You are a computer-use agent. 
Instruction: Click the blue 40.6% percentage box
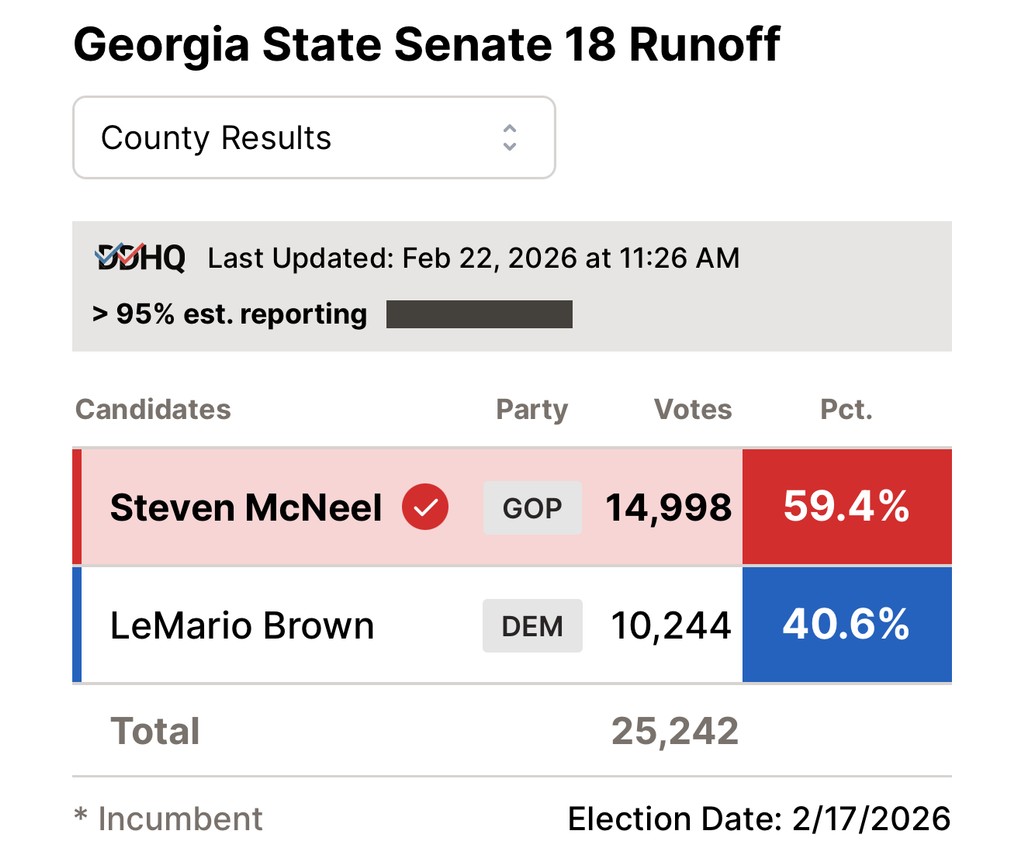[x=846, y=625]
